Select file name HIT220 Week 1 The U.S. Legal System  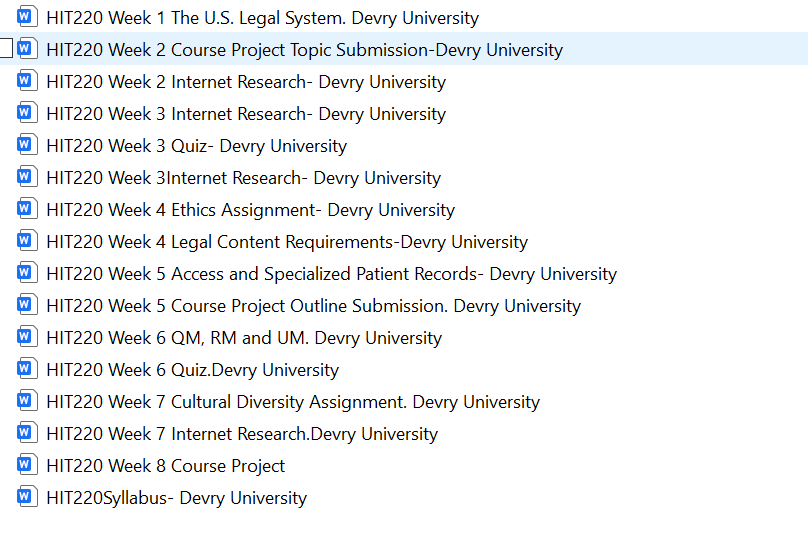click(x=263, y=18)
